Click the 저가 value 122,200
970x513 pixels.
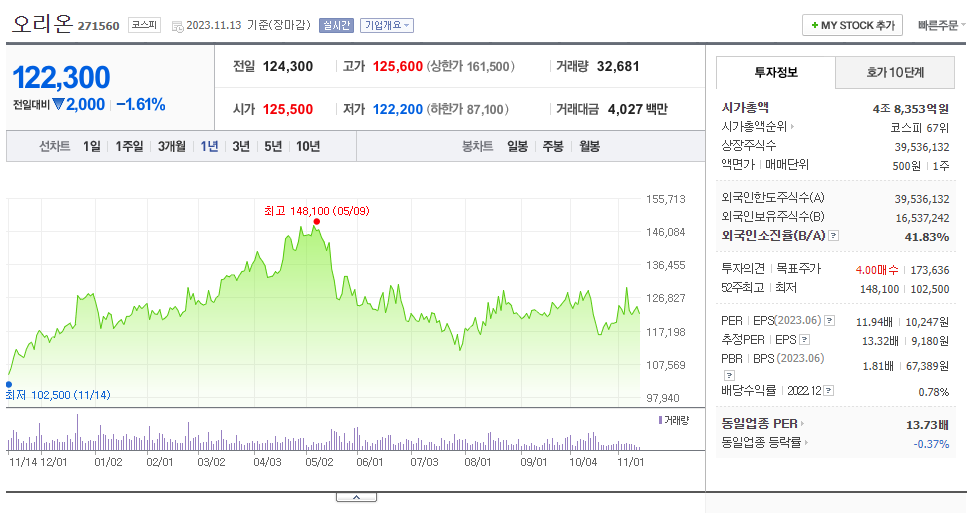(398, 110)
